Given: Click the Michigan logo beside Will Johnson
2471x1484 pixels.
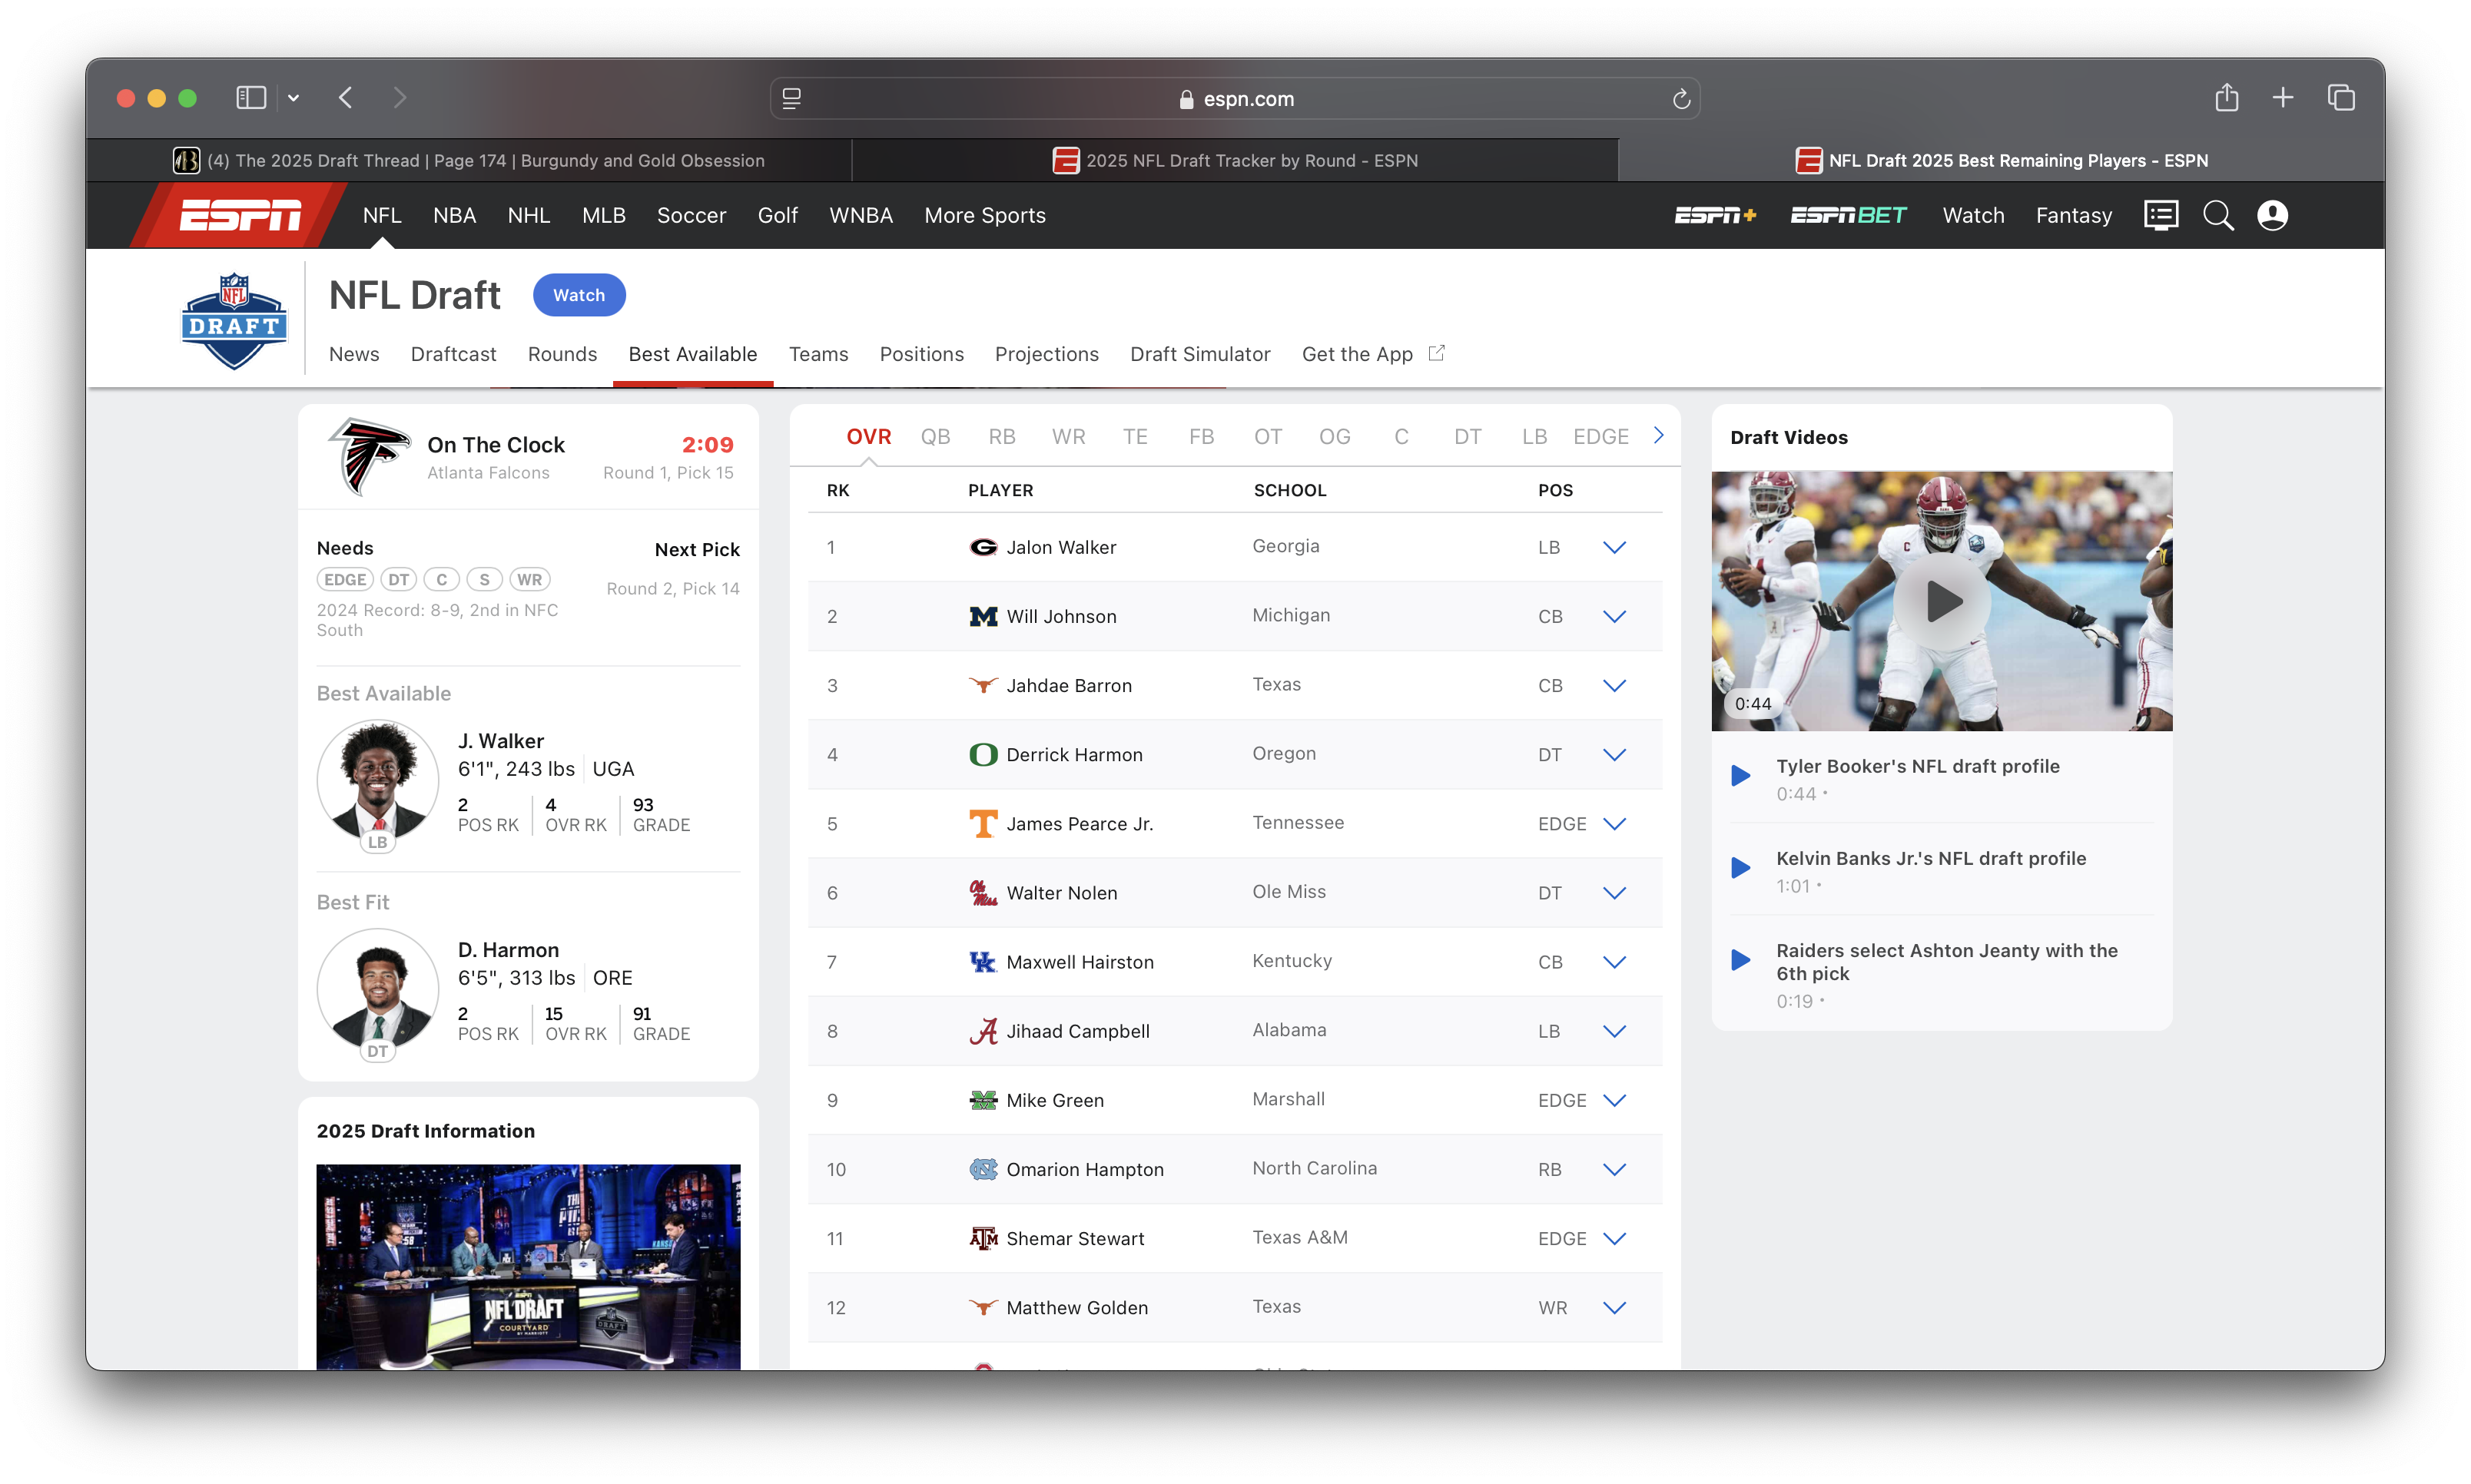Looking at the screenshot, I should [983, 616].
